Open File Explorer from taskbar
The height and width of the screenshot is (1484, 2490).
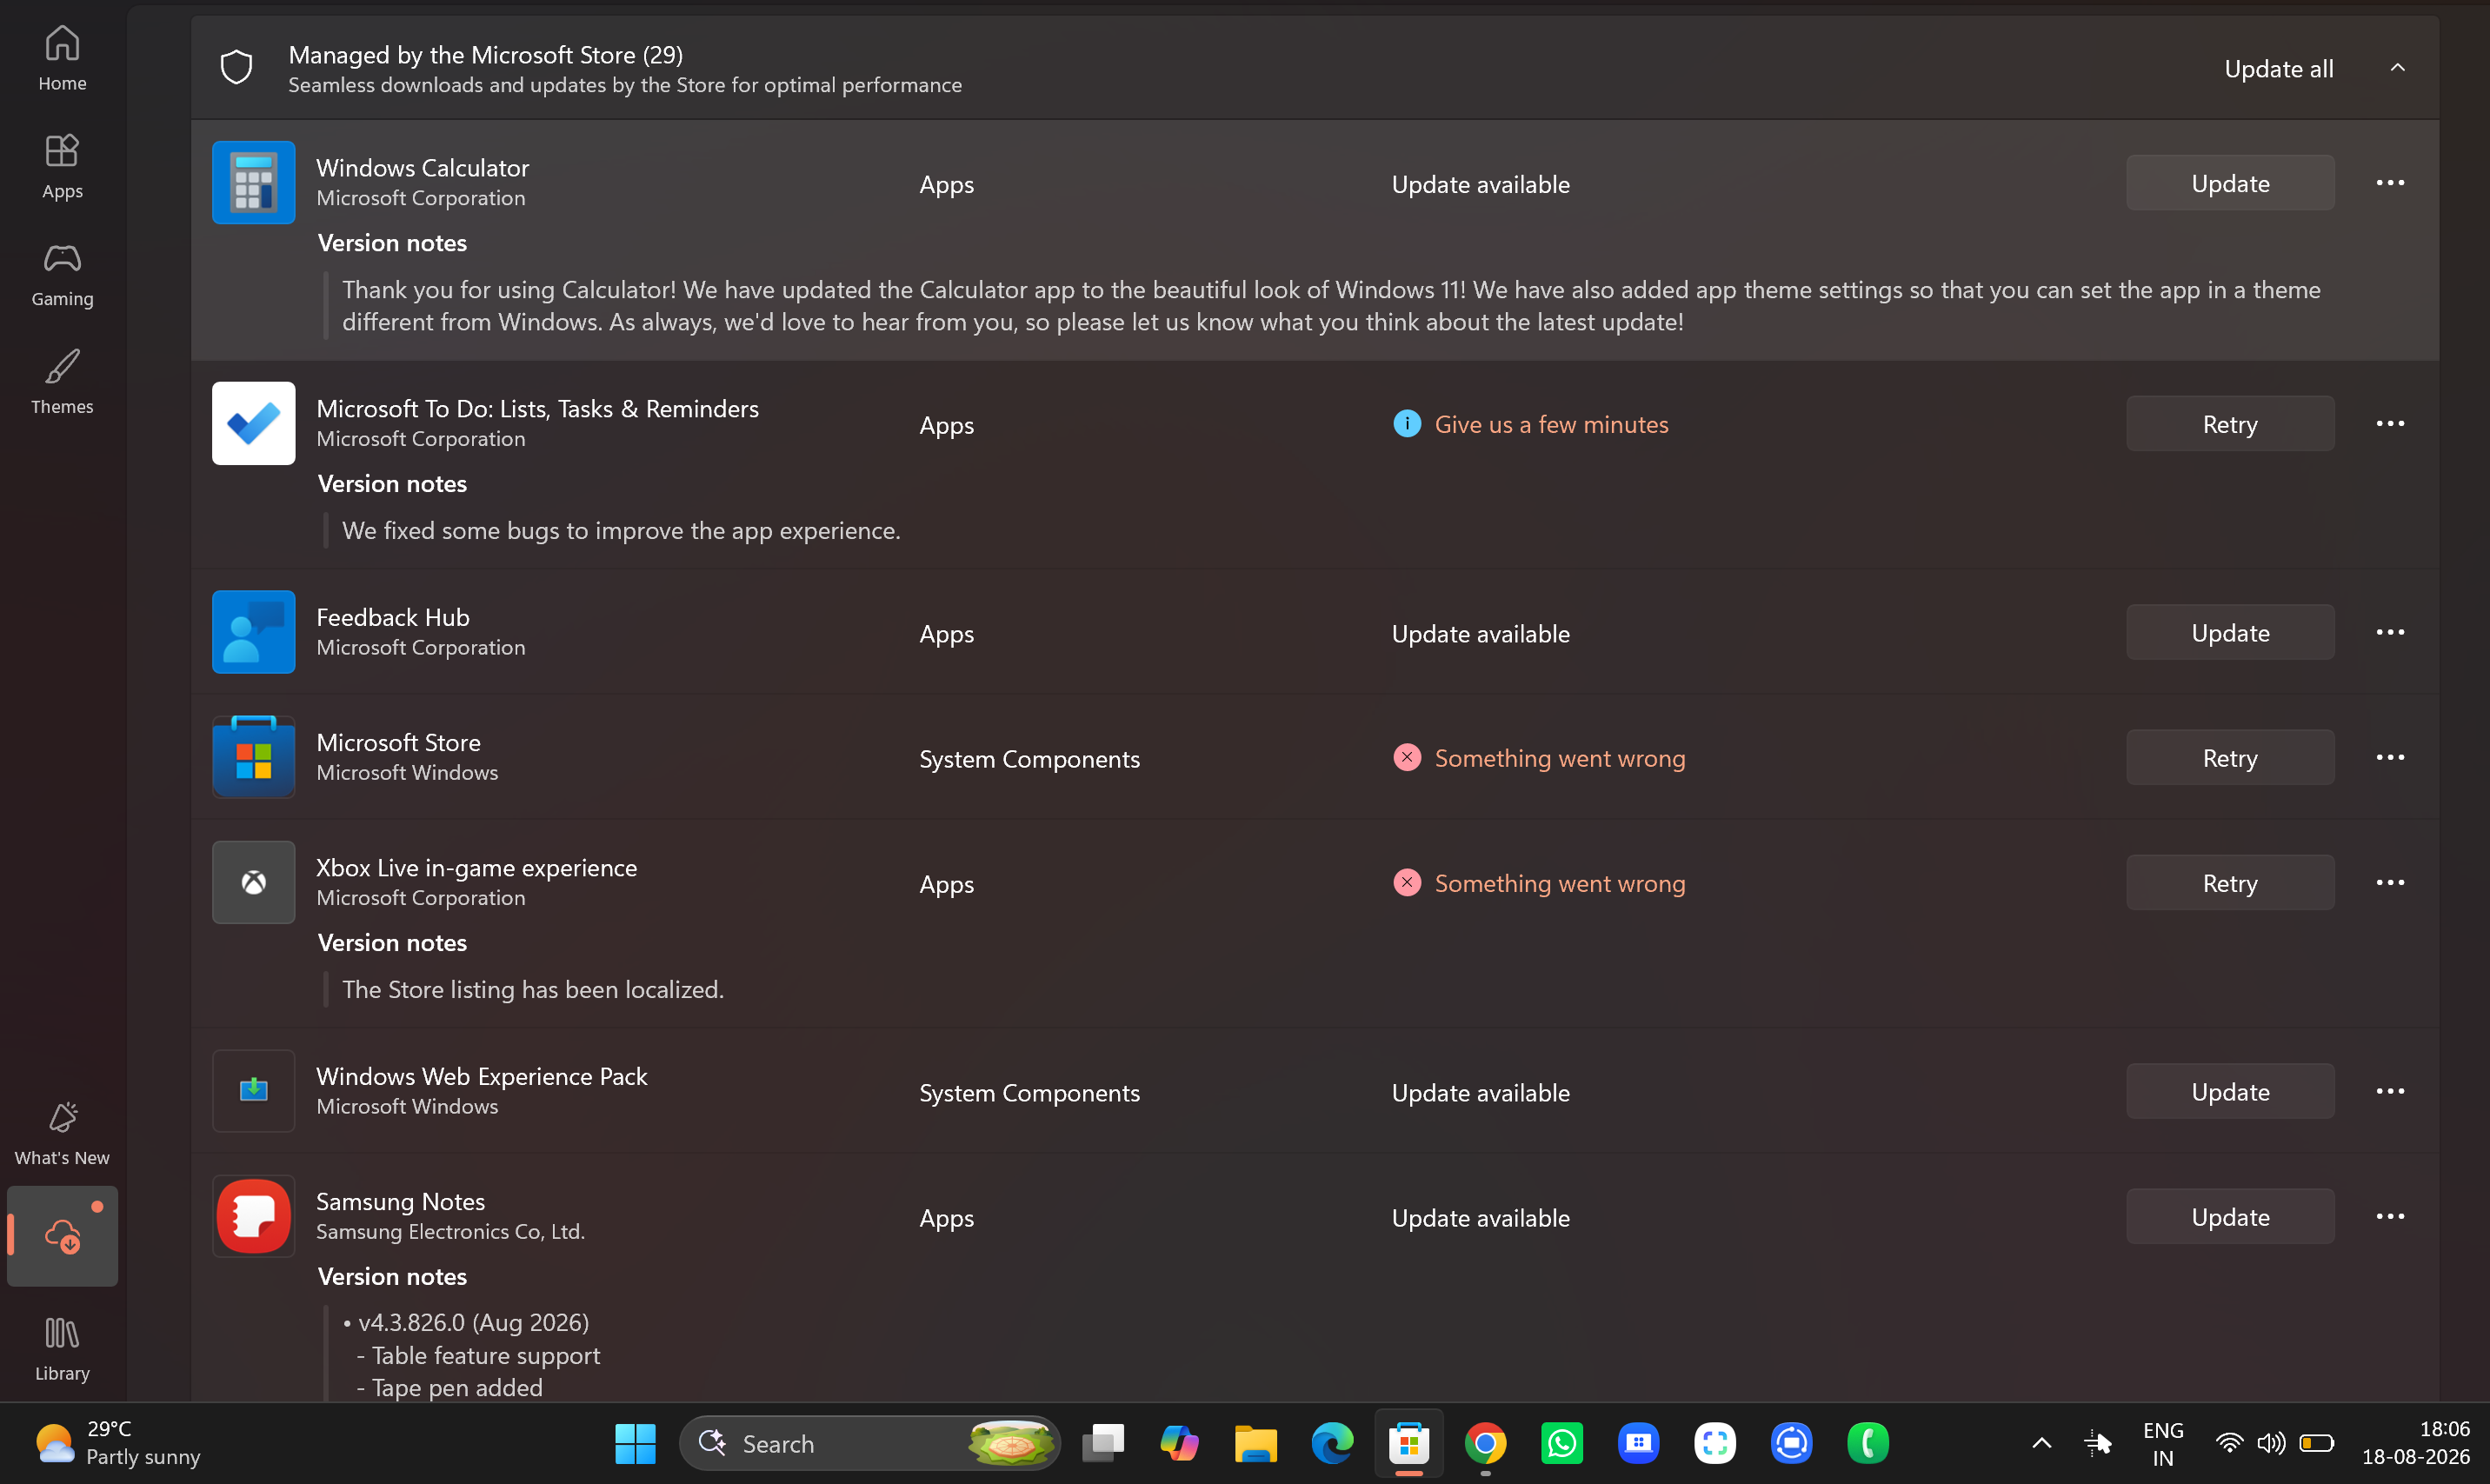(1256, 1443)
